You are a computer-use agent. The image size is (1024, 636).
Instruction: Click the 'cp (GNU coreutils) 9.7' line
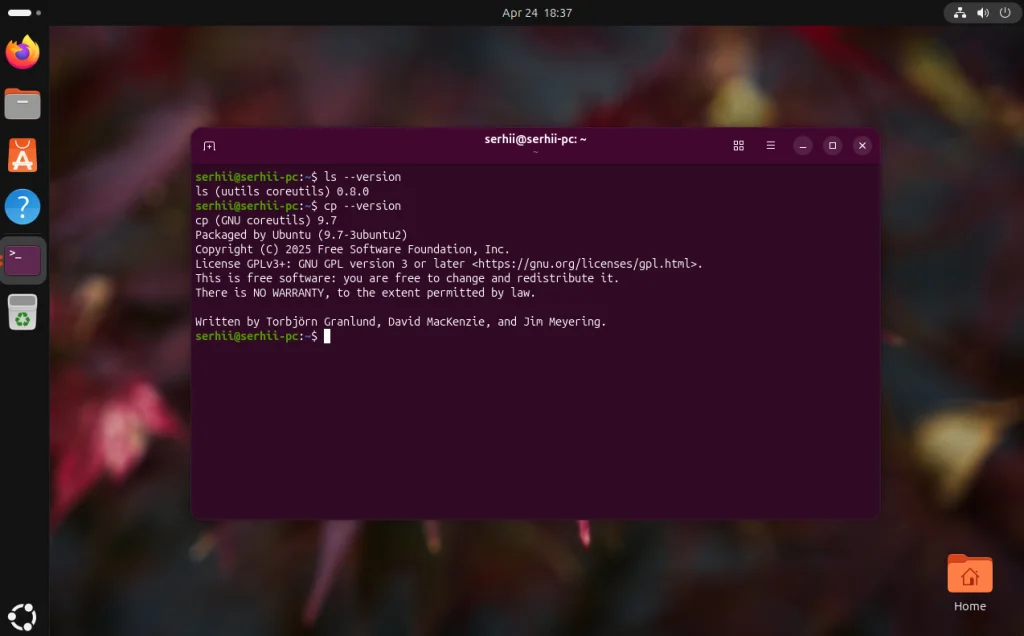266,220
